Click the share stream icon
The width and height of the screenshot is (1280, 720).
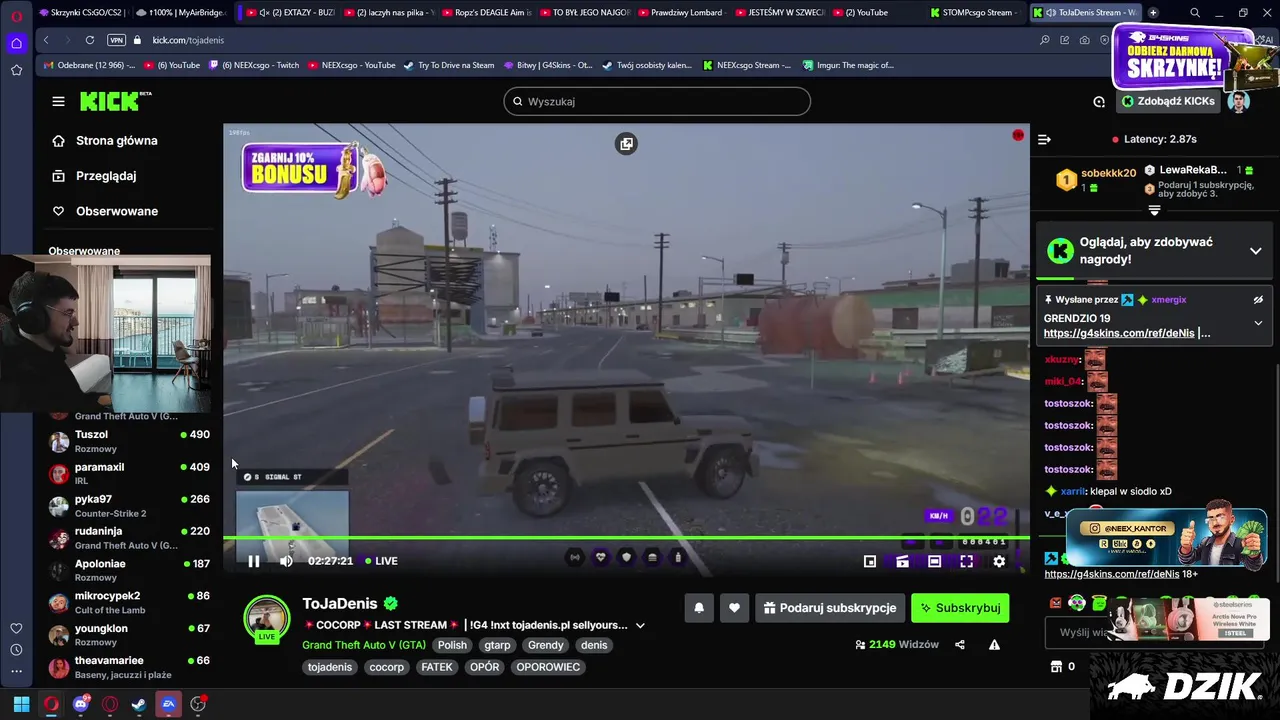pos(960,645)
